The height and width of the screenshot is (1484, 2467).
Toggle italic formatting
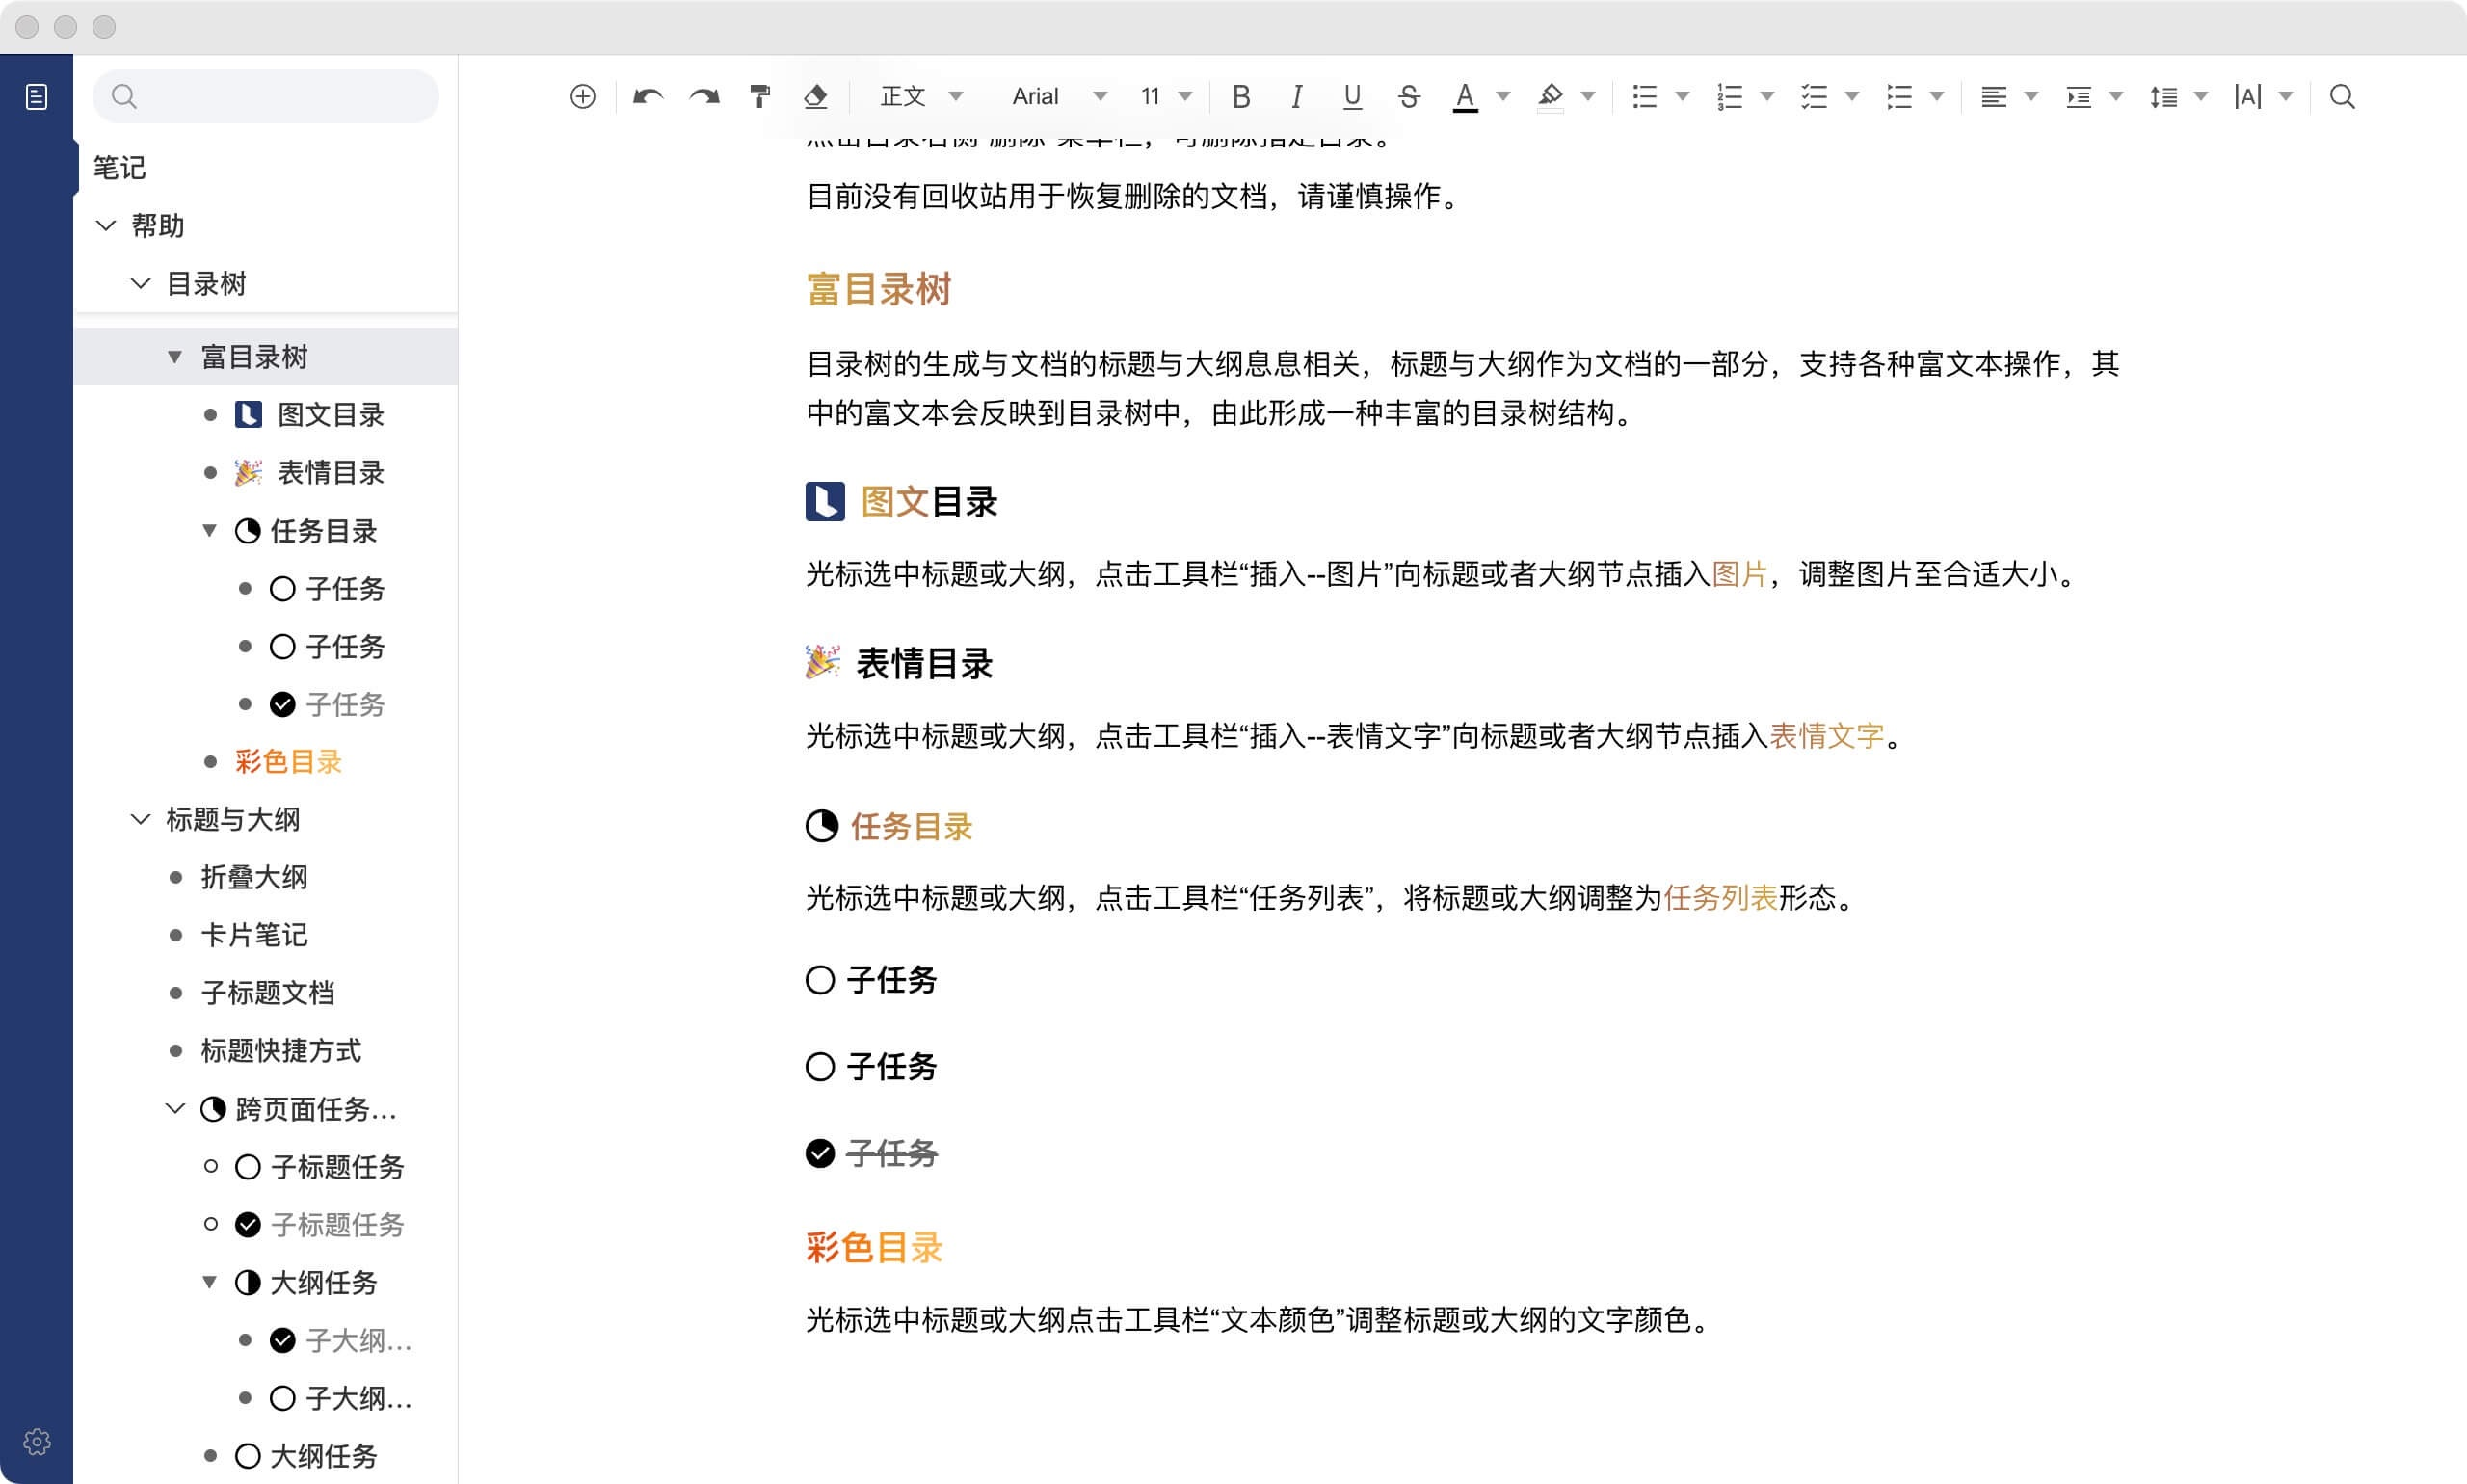[1297, 96]
